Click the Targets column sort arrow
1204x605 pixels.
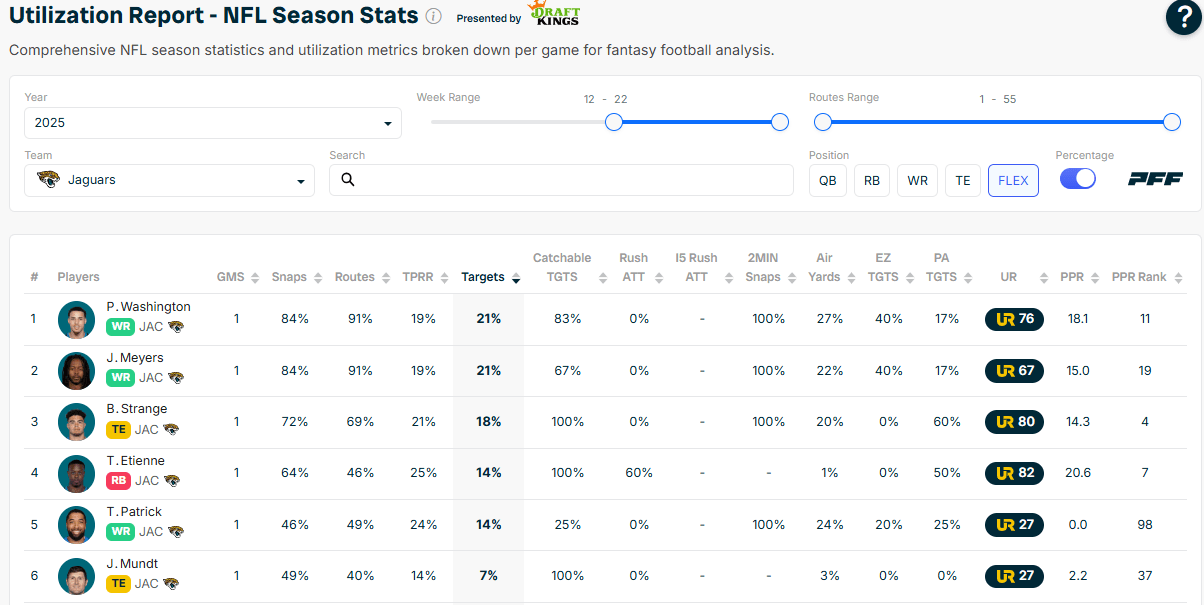[516, 278]
